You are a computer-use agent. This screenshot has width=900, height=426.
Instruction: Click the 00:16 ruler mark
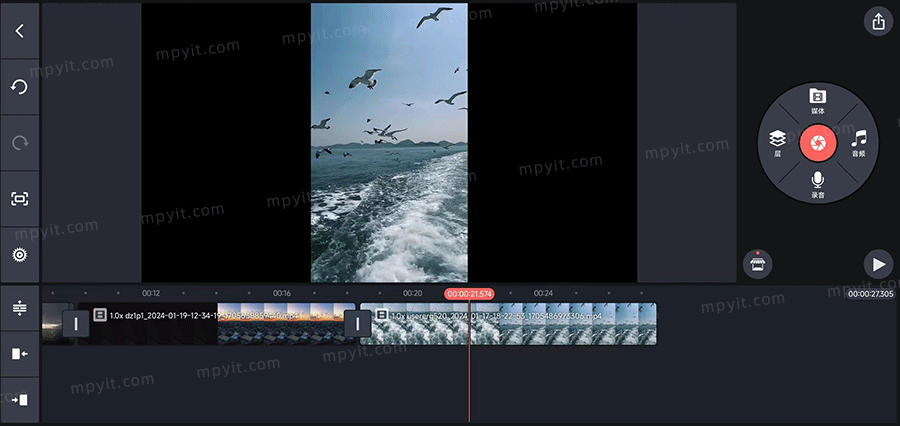coord(282,293)
